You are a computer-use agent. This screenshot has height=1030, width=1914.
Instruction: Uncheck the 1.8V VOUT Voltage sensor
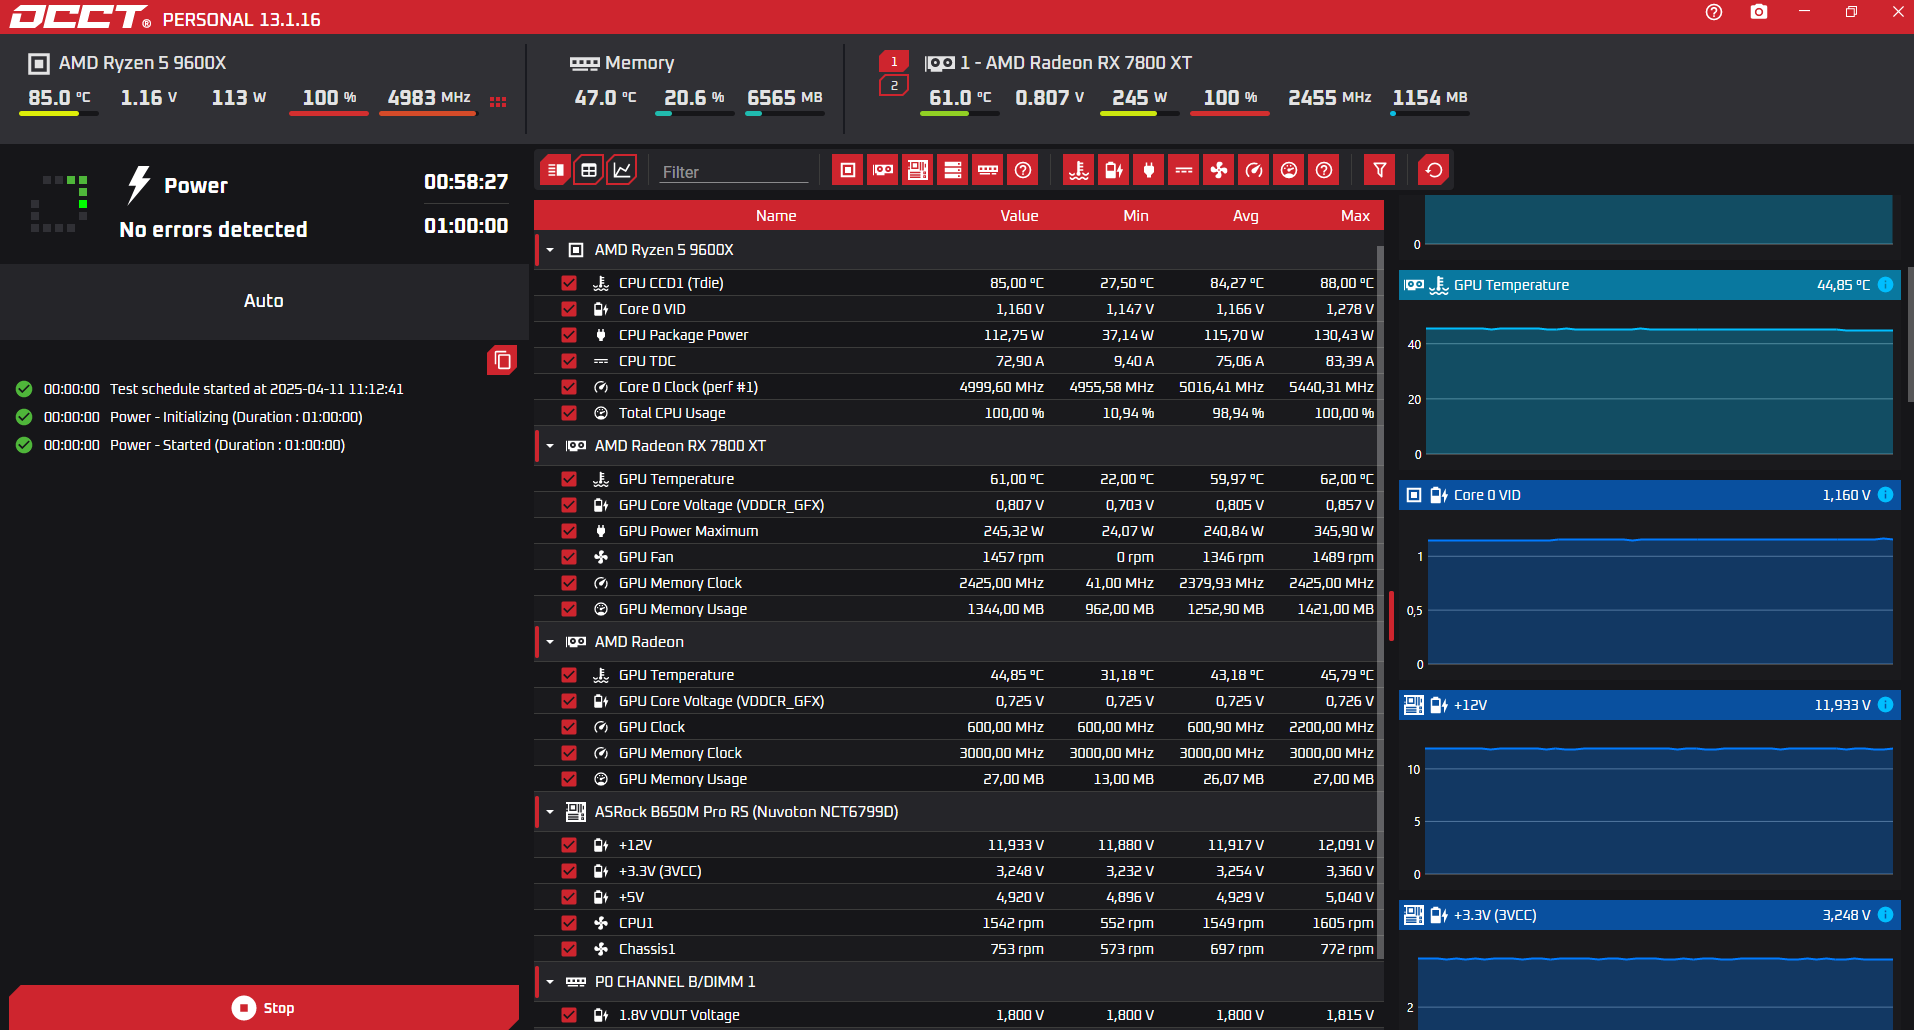(569, 1015)
